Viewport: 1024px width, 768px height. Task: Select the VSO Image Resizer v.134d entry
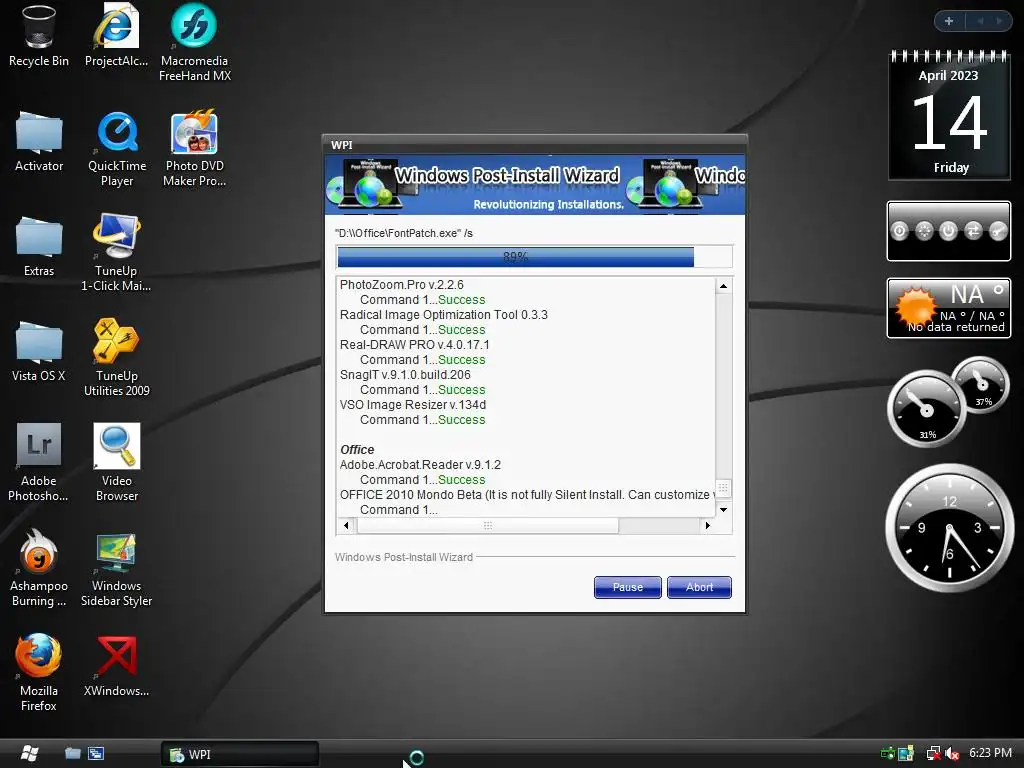coord(413,405)
